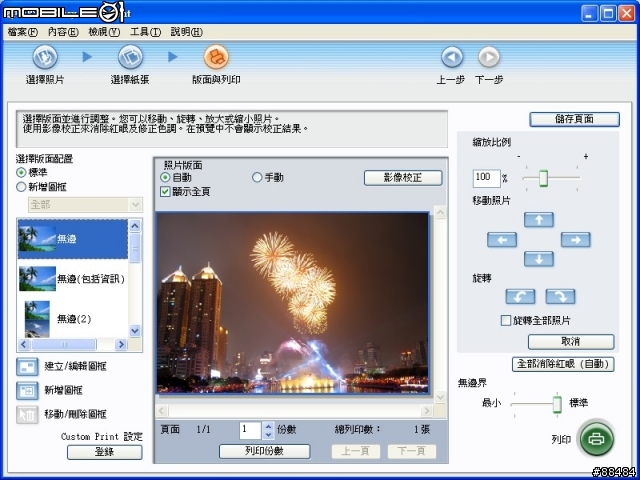Open the 工具(T) menu

tap(145, 32)
